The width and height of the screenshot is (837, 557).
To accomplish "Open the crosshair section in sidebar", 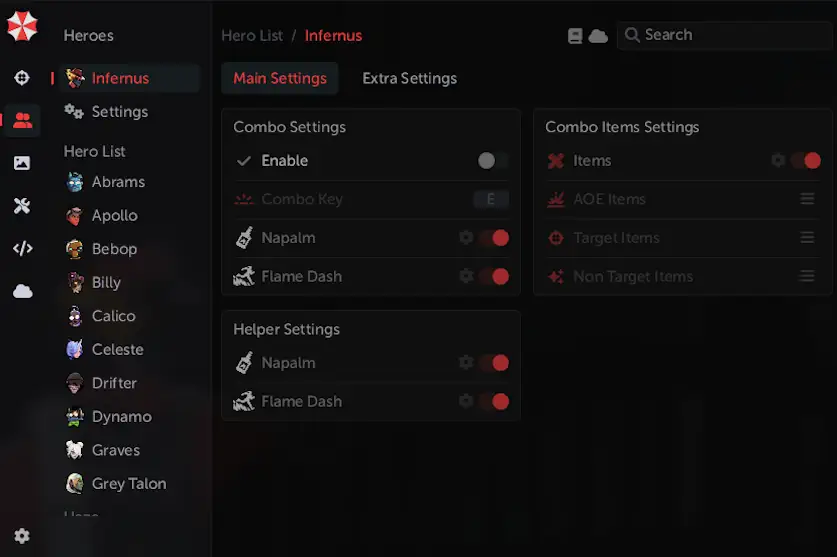I will tap(22, 78).
